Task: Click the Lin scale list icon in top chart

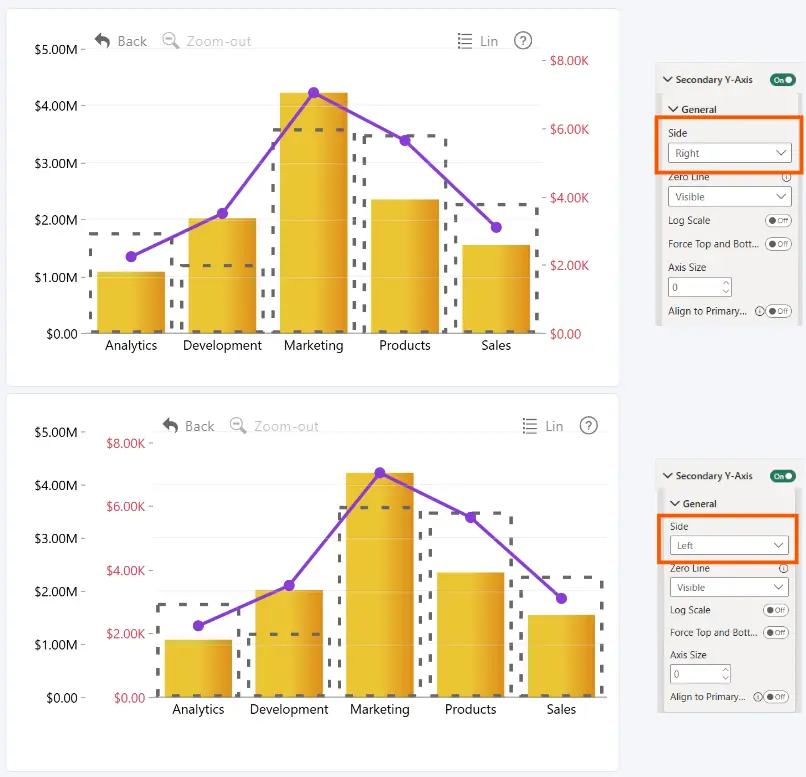Action: tap(465, 41)
